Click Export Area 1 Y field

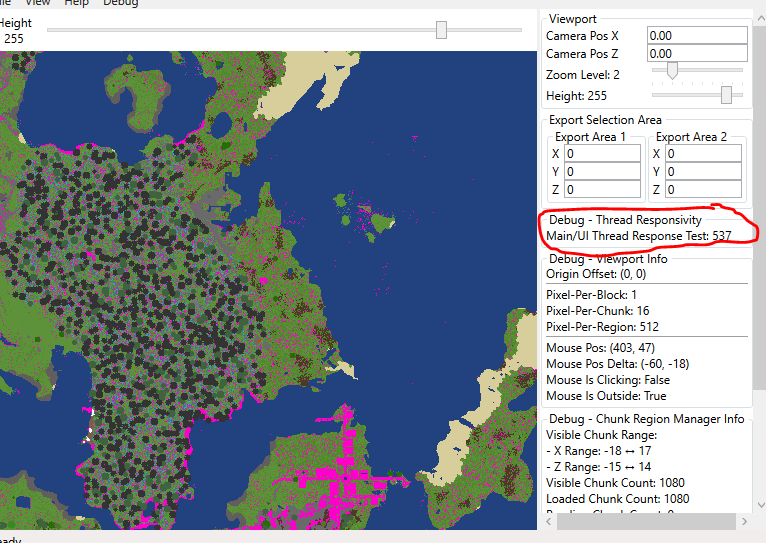pyautogui.click(x=602, y=171)
